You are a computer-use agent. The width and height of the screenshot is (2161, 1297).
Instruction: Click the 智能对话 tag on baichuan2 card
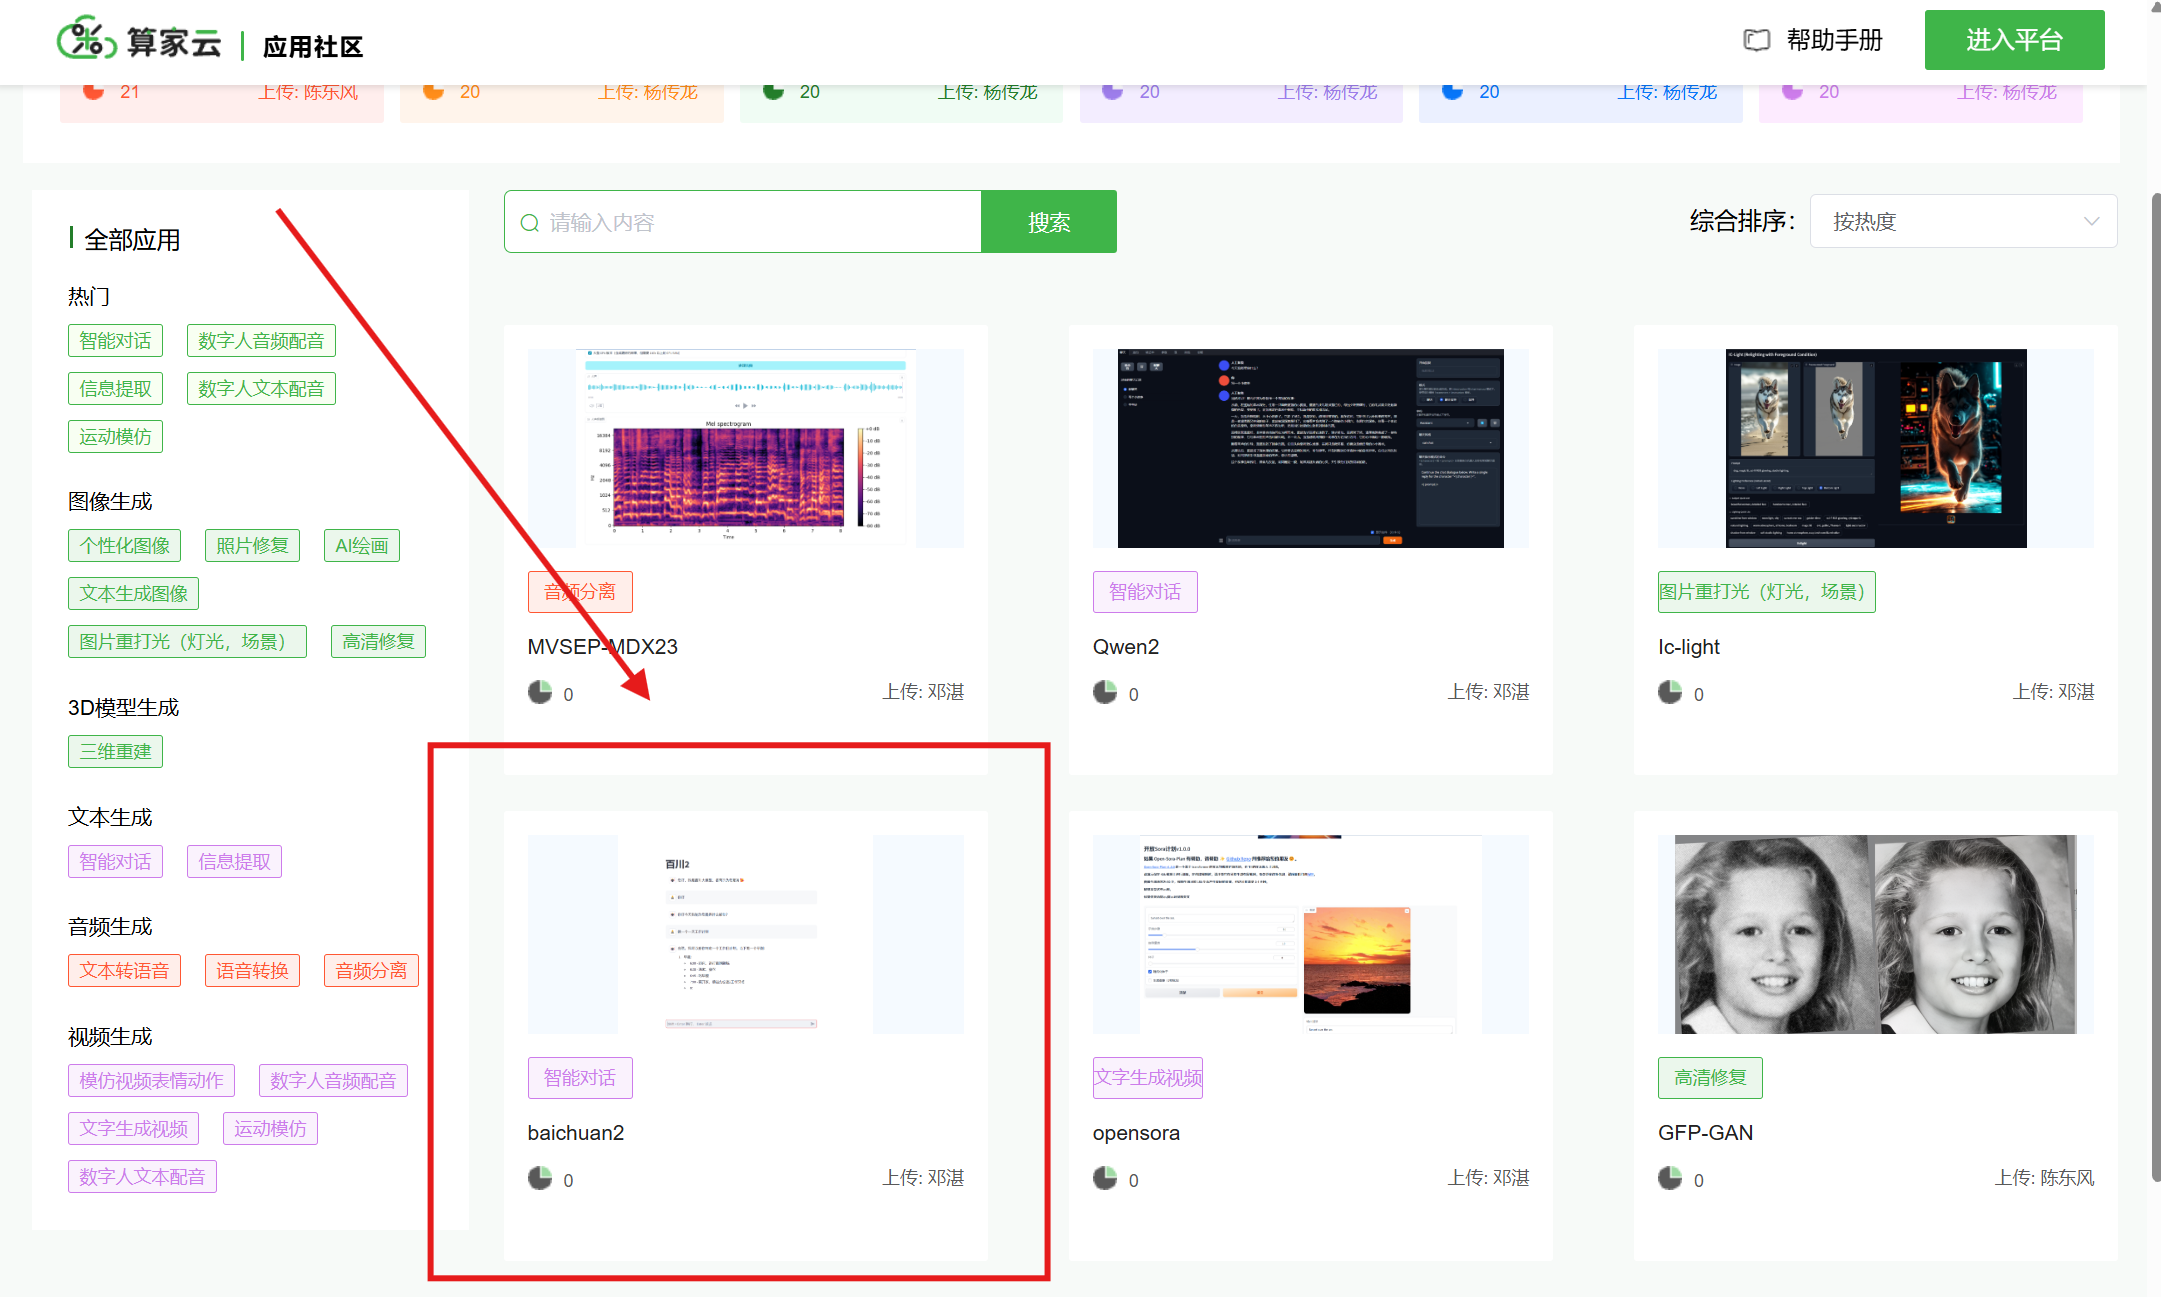(x=580, y=1078)
